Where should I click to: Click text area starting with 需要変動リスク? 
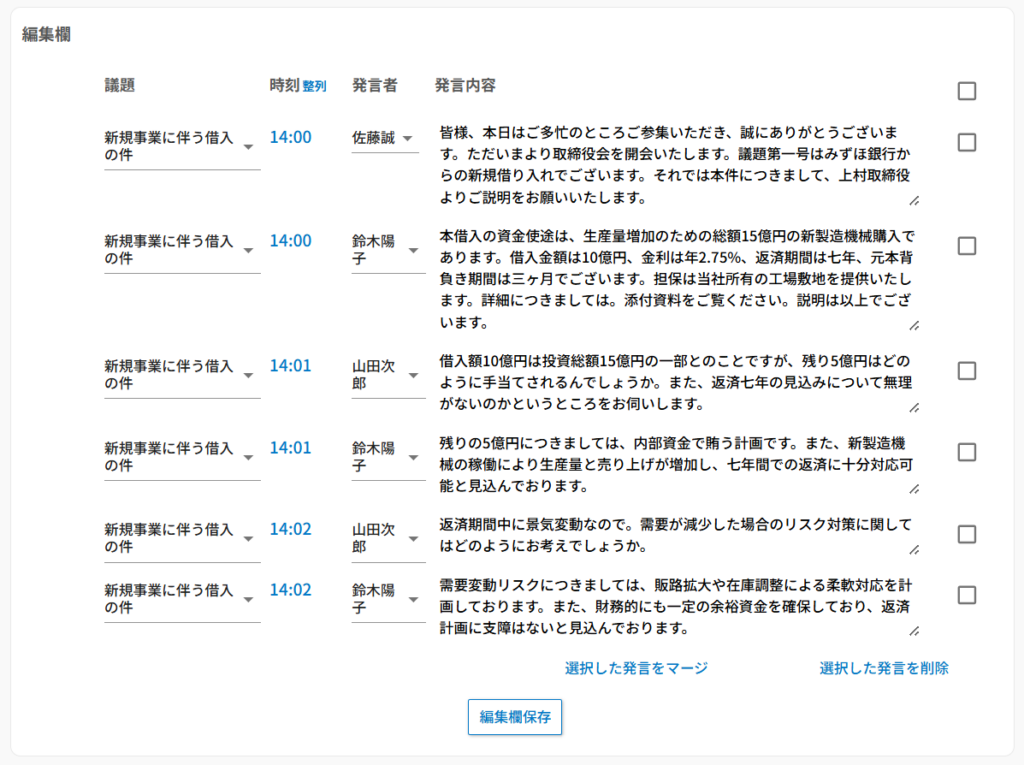[x=670, y=606]
